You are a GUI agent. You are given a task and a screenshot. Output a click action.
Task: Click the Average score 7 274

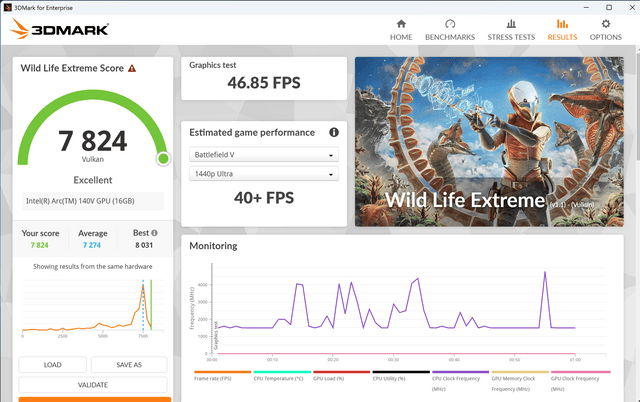[x=92, y=245]
